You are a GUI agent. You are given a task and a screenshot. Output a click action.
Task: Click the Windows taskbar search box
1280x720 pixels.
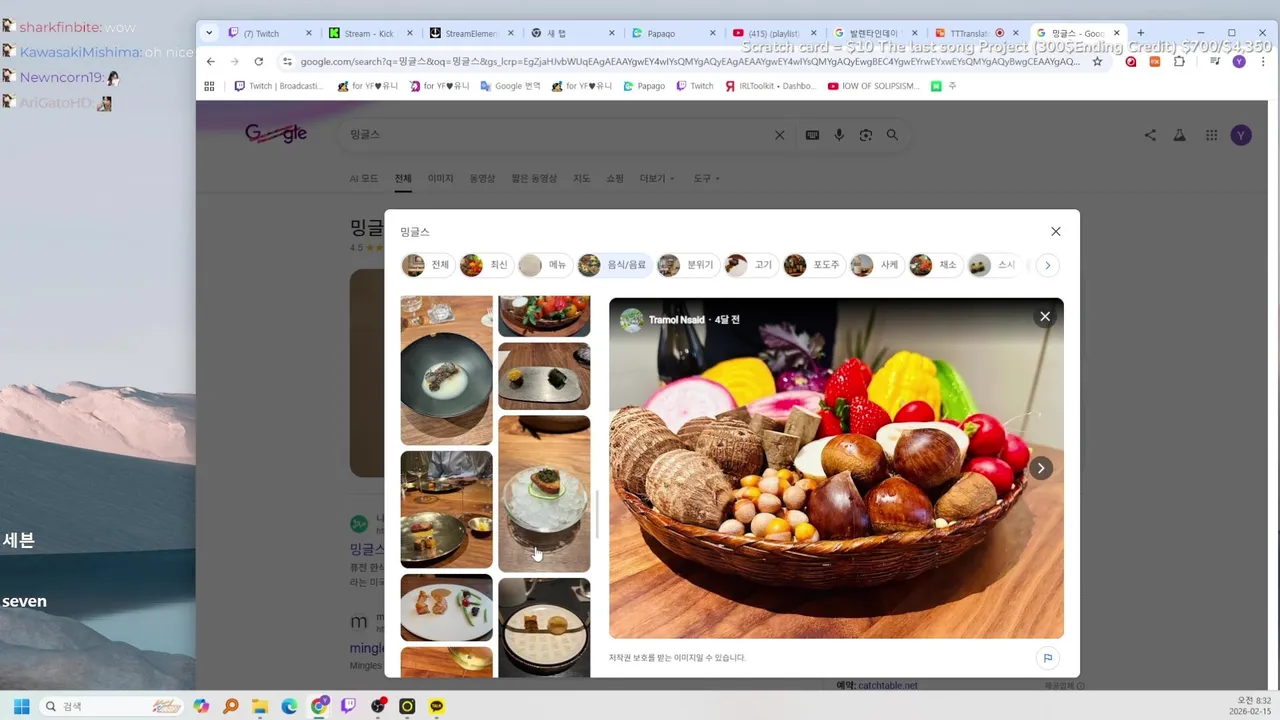113,706
